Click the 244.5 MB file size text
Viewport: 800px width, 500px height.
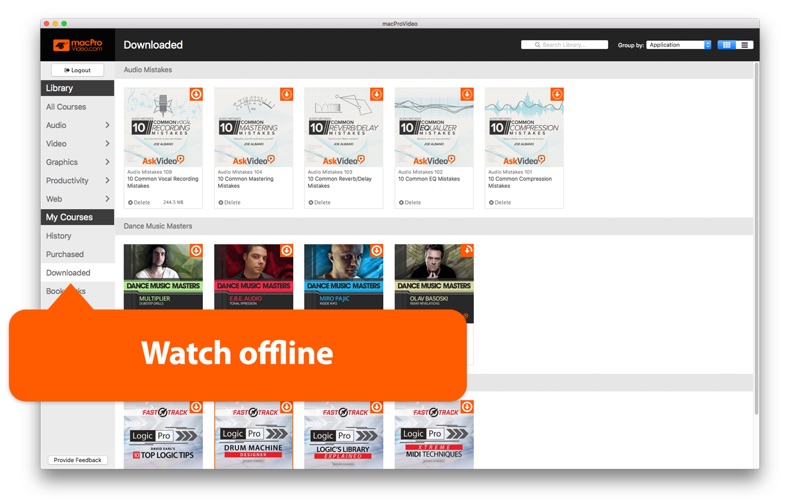click(173, 203)
